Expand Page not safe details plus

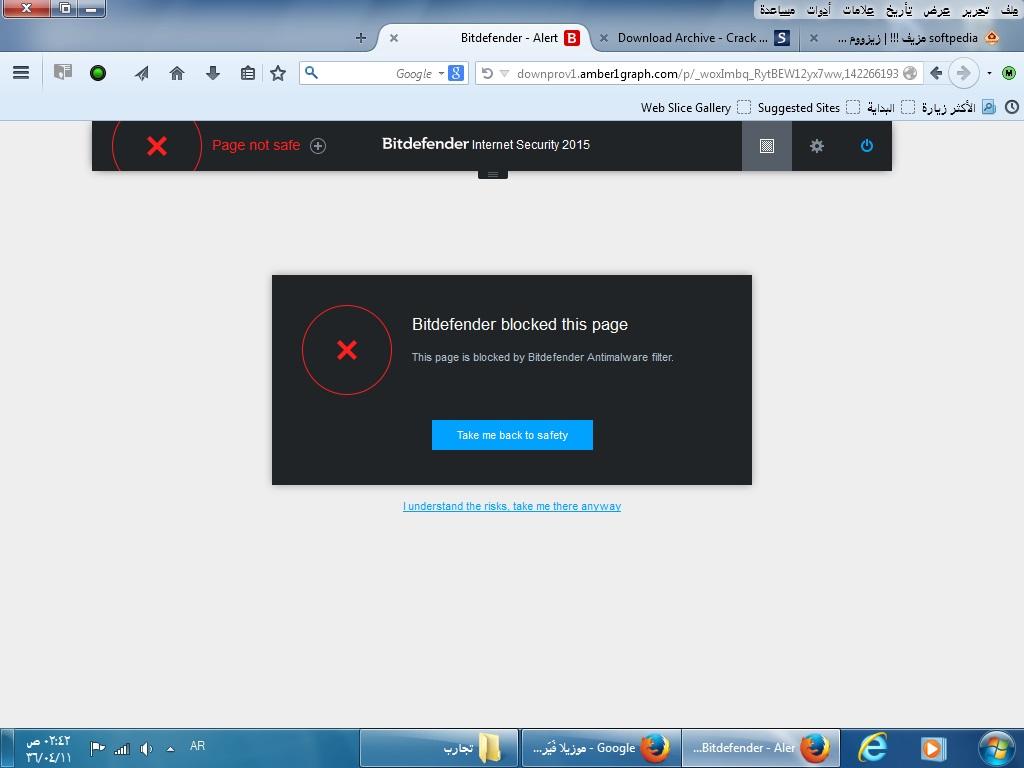click(318, 146)
